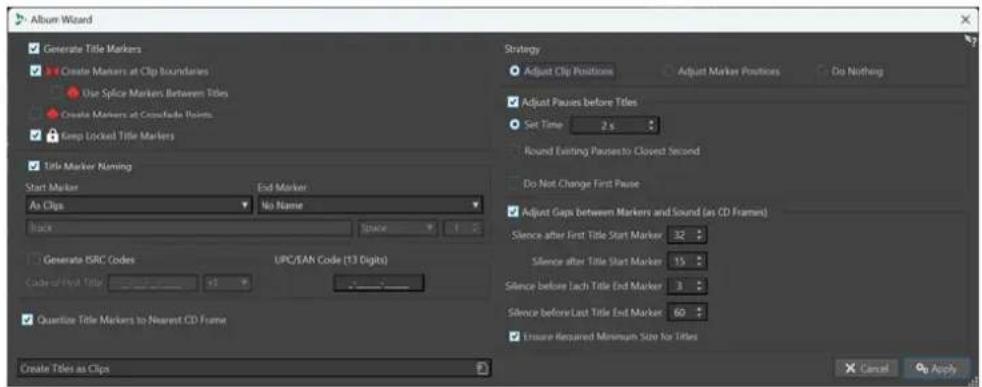Toggle Adjust Gaps between Markers and Sound

514,213
